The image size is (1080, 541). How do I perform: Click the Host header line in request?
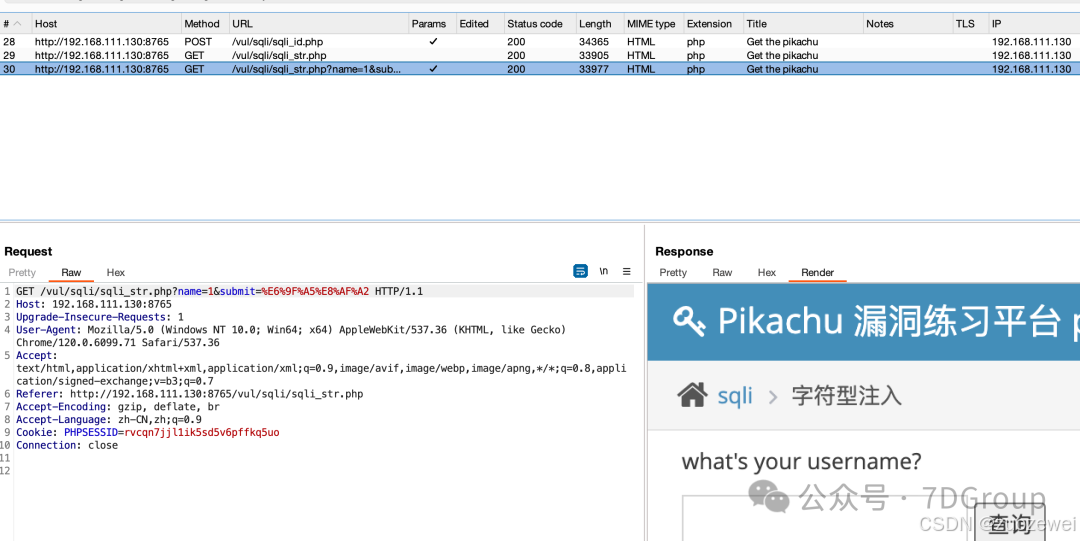coord(94,304)
